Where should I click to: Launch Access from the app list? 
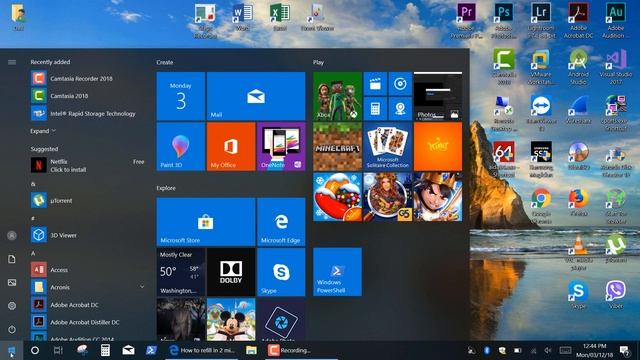(87, 270)
